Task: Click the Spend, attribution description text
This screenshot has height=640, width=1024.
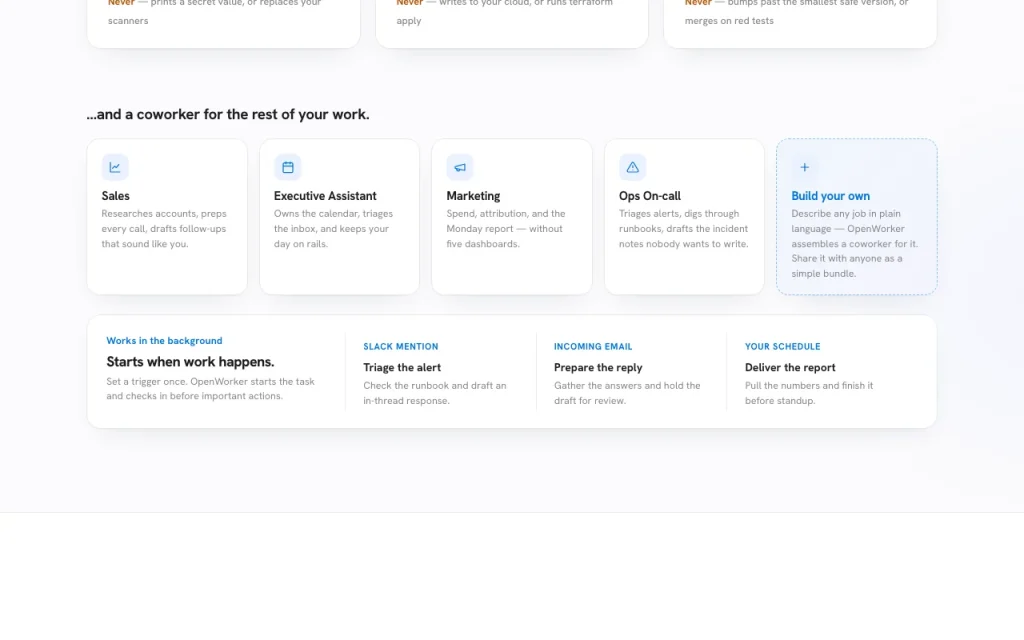Action: click(505, 229)
